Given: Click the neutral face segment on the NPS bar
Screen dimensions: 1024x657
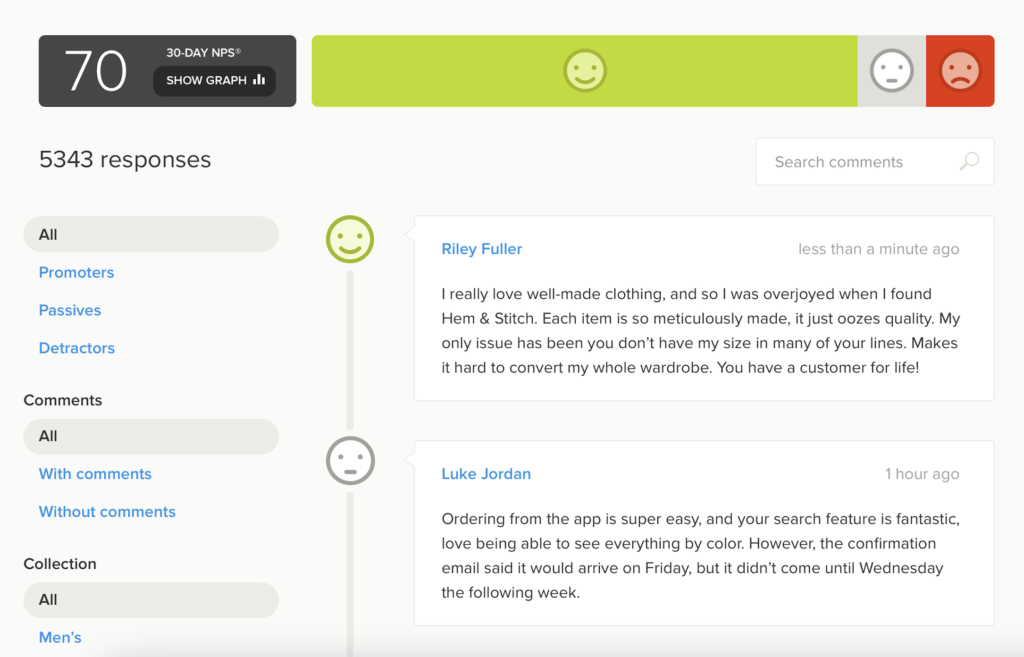Looking at the screenshot, I should [x=891, y=71].
